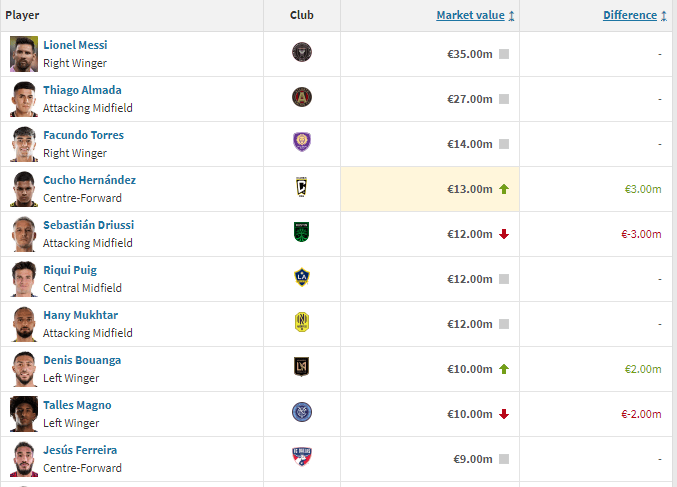Click the LAFC club crest
Image resolution: width=677 pixels, height=487 pixels.
pyautogui.click(x=302, y=367)
